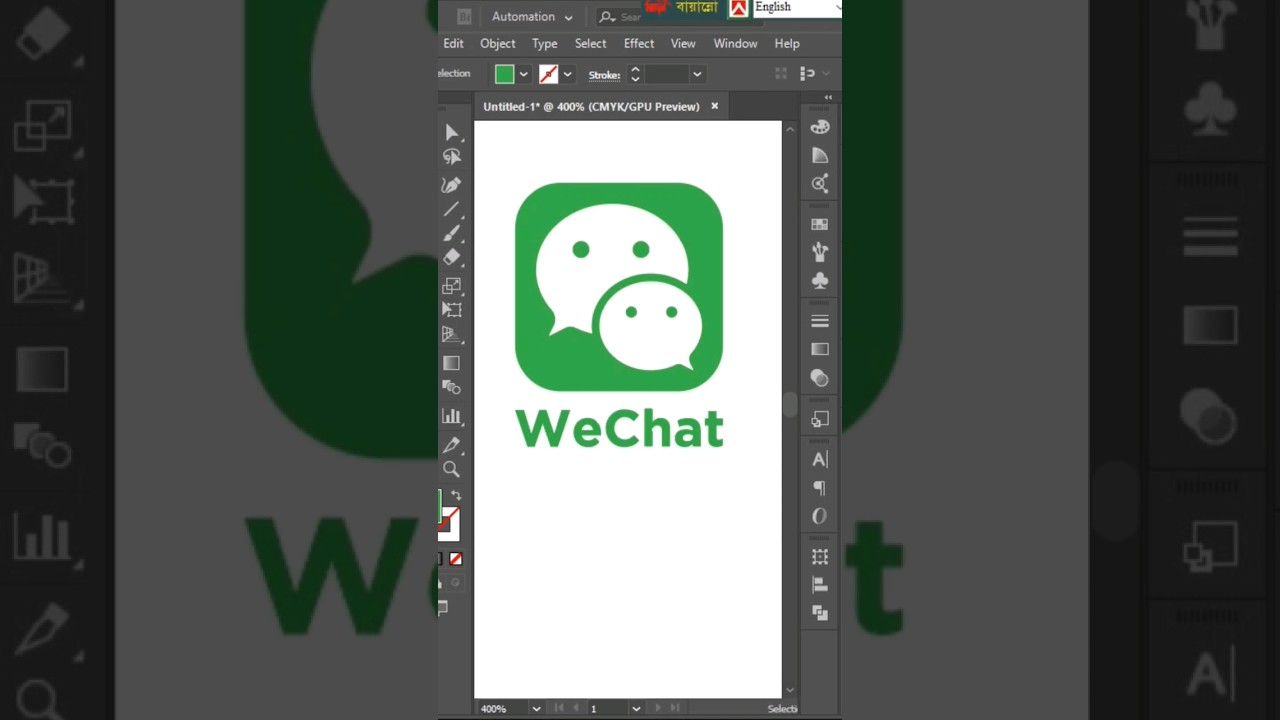
Task: Select the Pen tool
Action: [x=452, y=185]
